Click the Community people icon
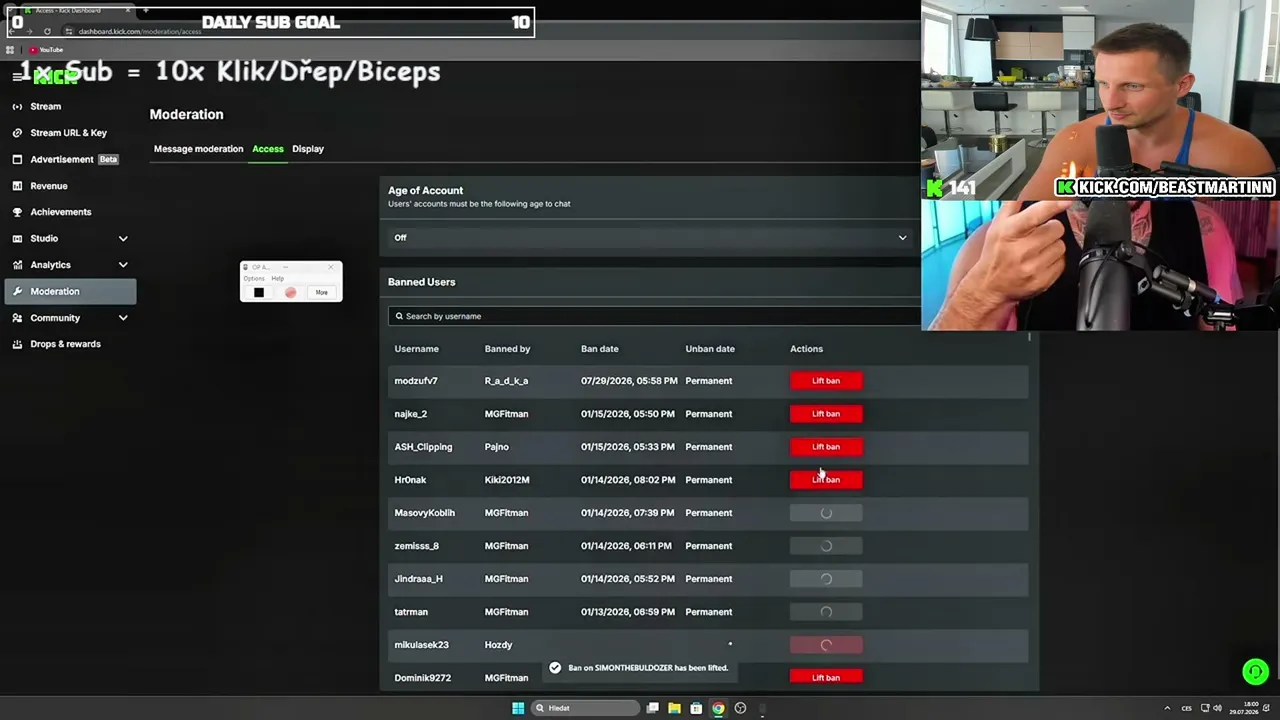This screenshot has width=1280, height=720. [x=17, y=318]
